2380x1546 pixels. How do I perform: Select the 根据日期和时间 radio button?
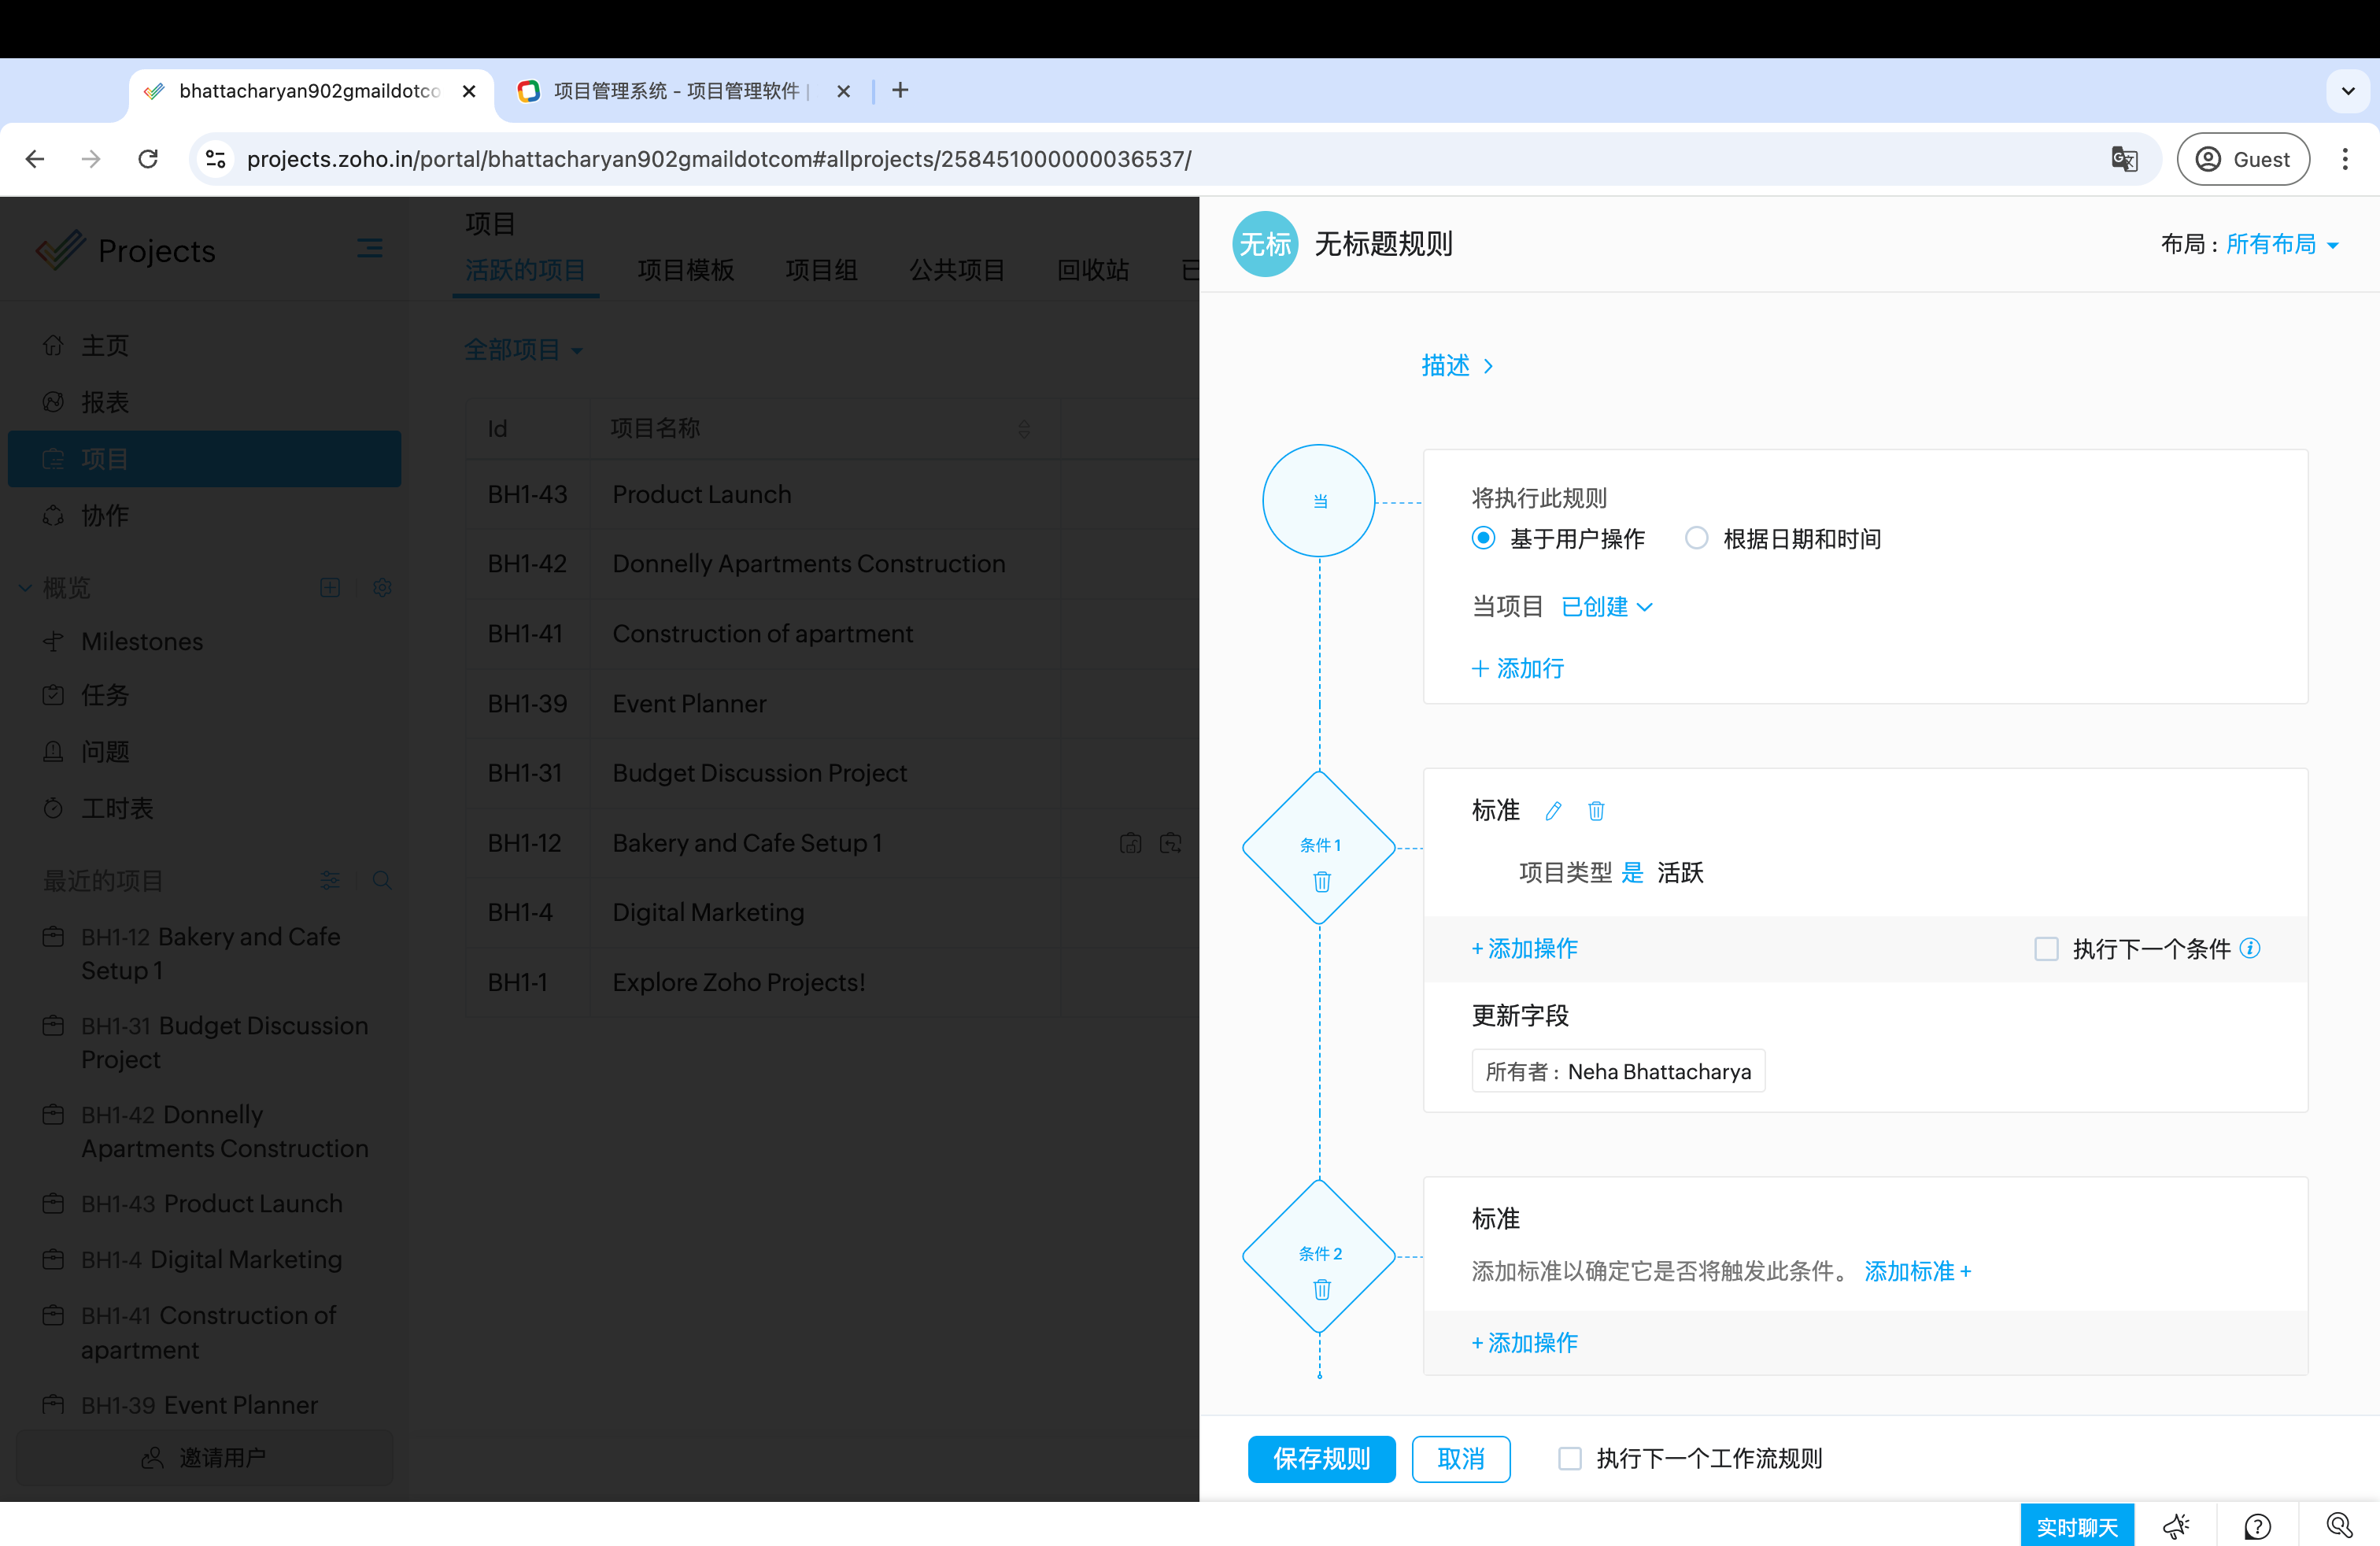[1696, 539]
